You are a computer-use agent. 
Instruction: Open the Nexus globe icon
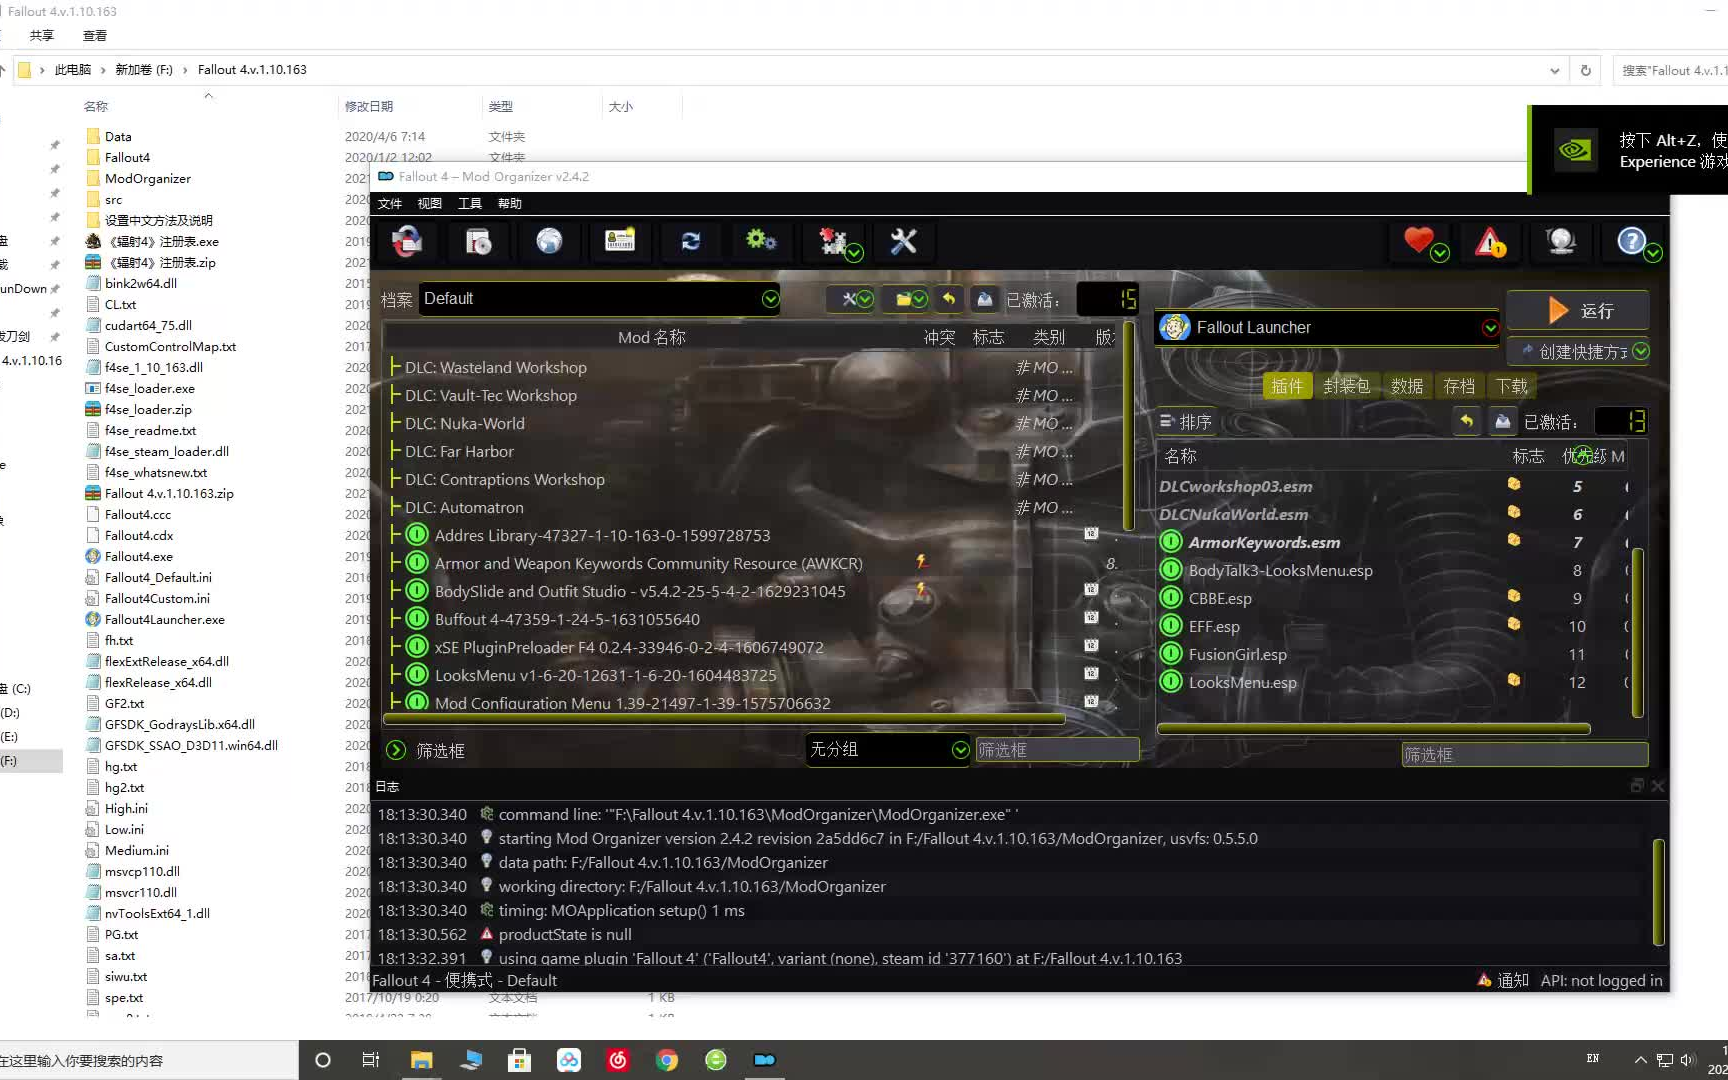point(549,241)
